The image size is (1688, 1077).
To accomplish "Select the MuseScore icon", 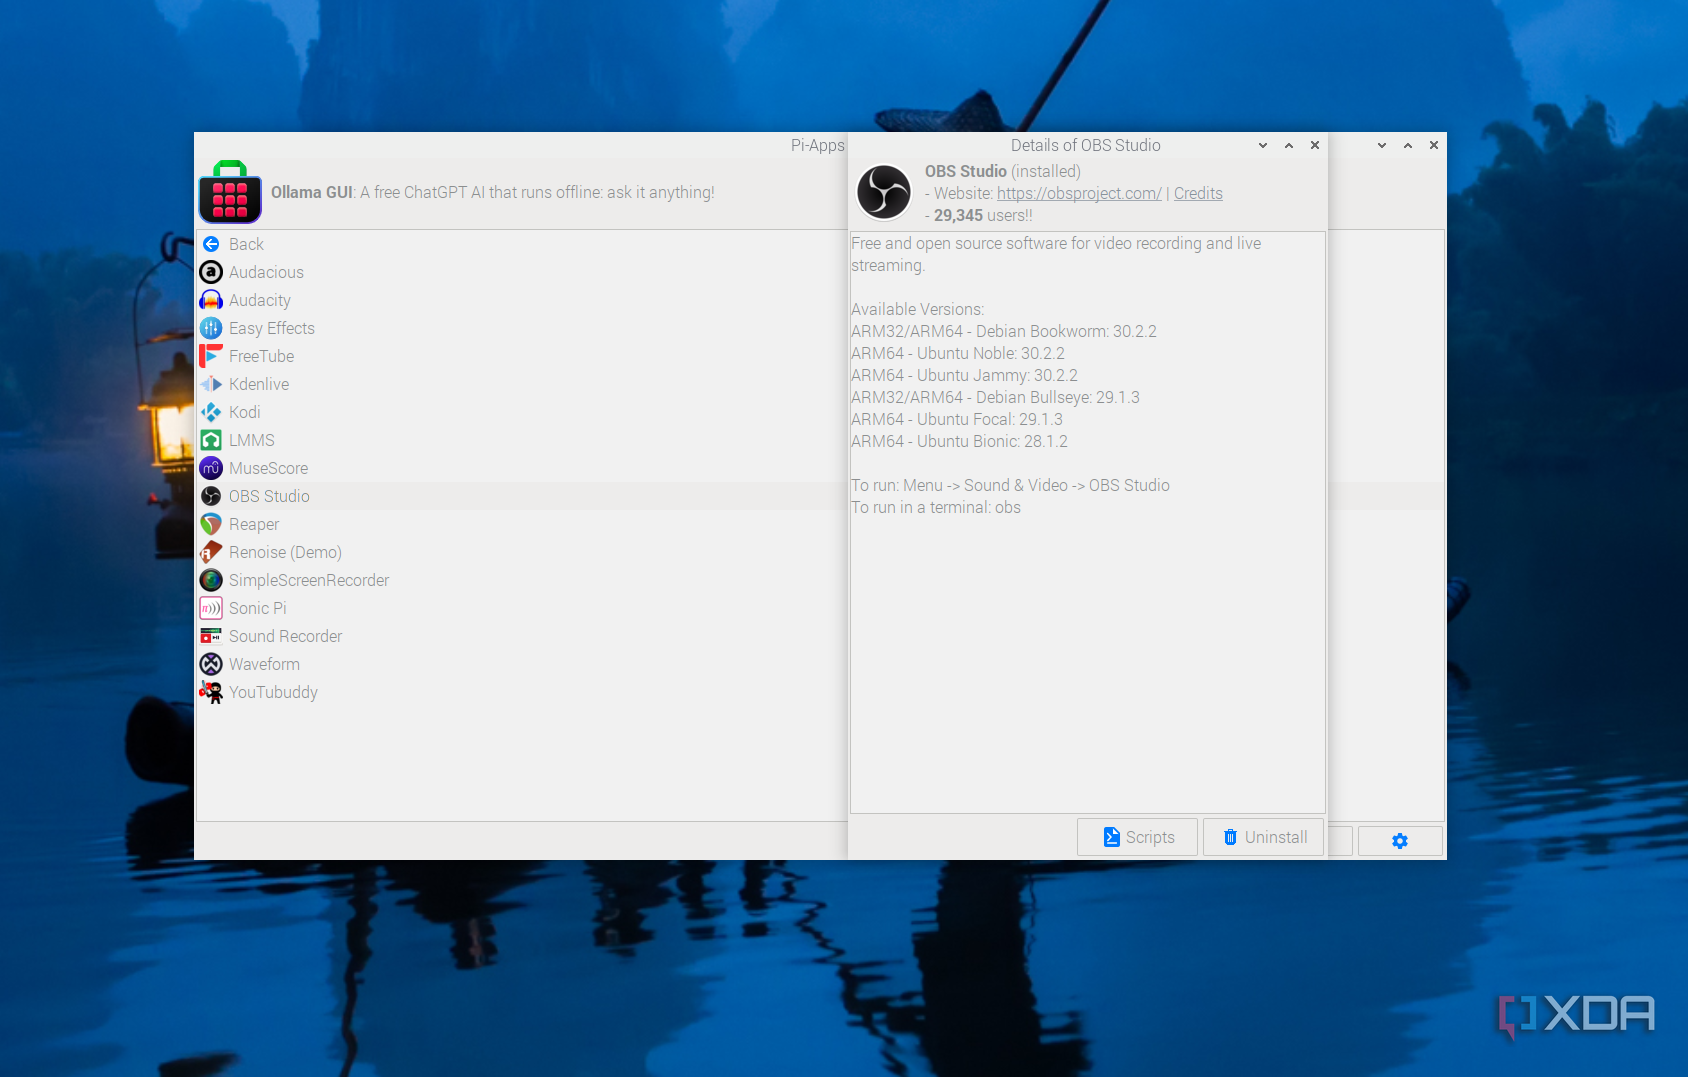I will (211, 468).
